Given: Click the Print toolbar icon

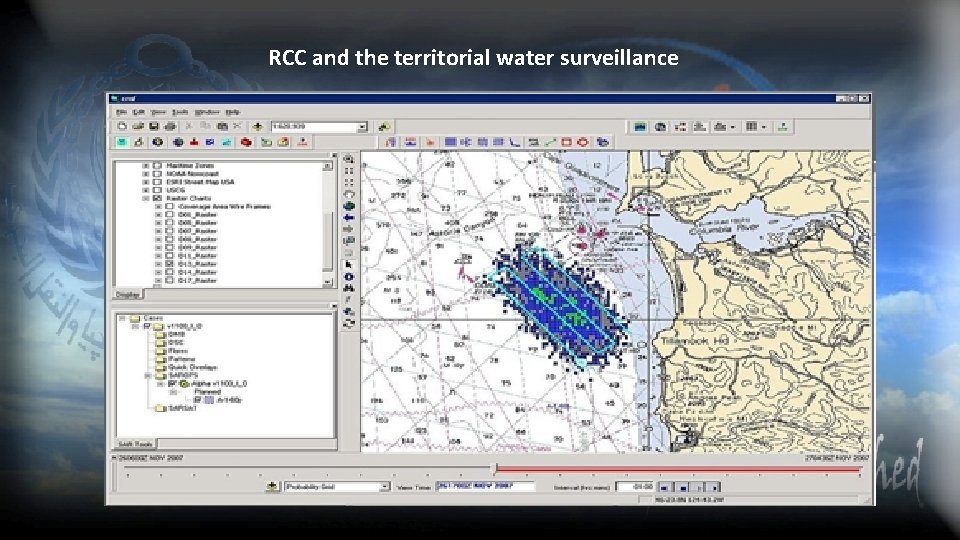Looking at the screenshot, I should [170, 127].
